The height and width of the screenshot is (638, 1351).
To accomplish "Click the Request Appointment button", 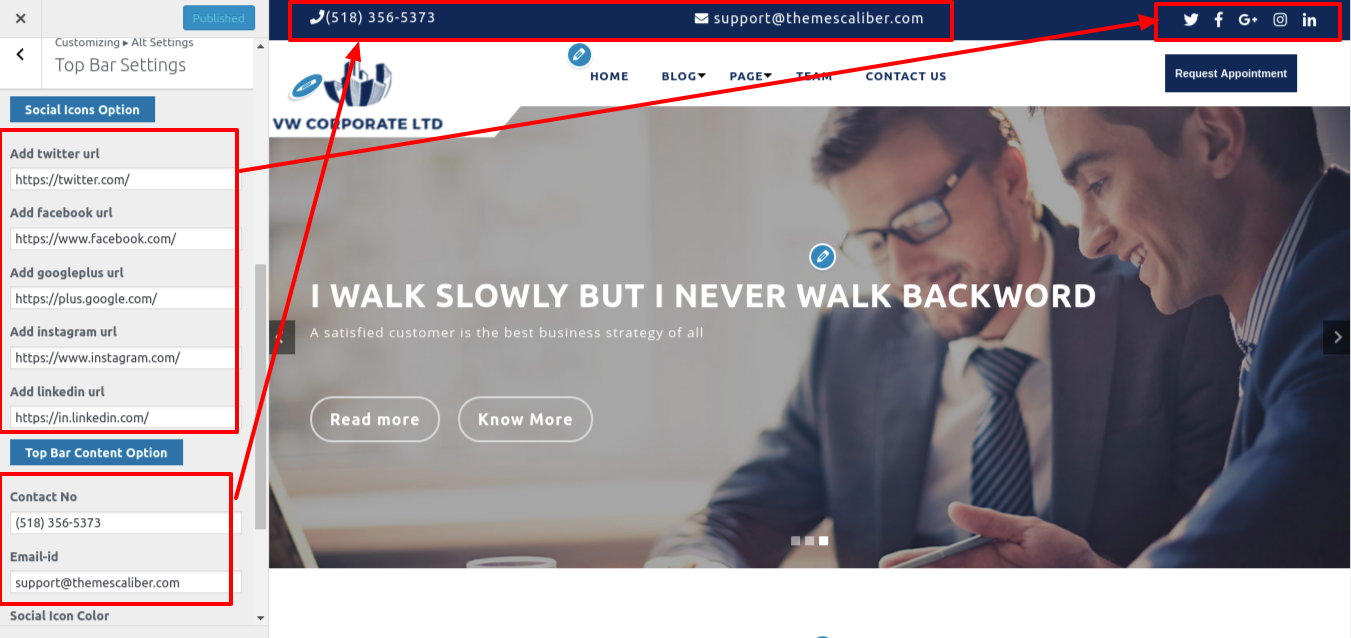I will click(x=1231, y=74).
